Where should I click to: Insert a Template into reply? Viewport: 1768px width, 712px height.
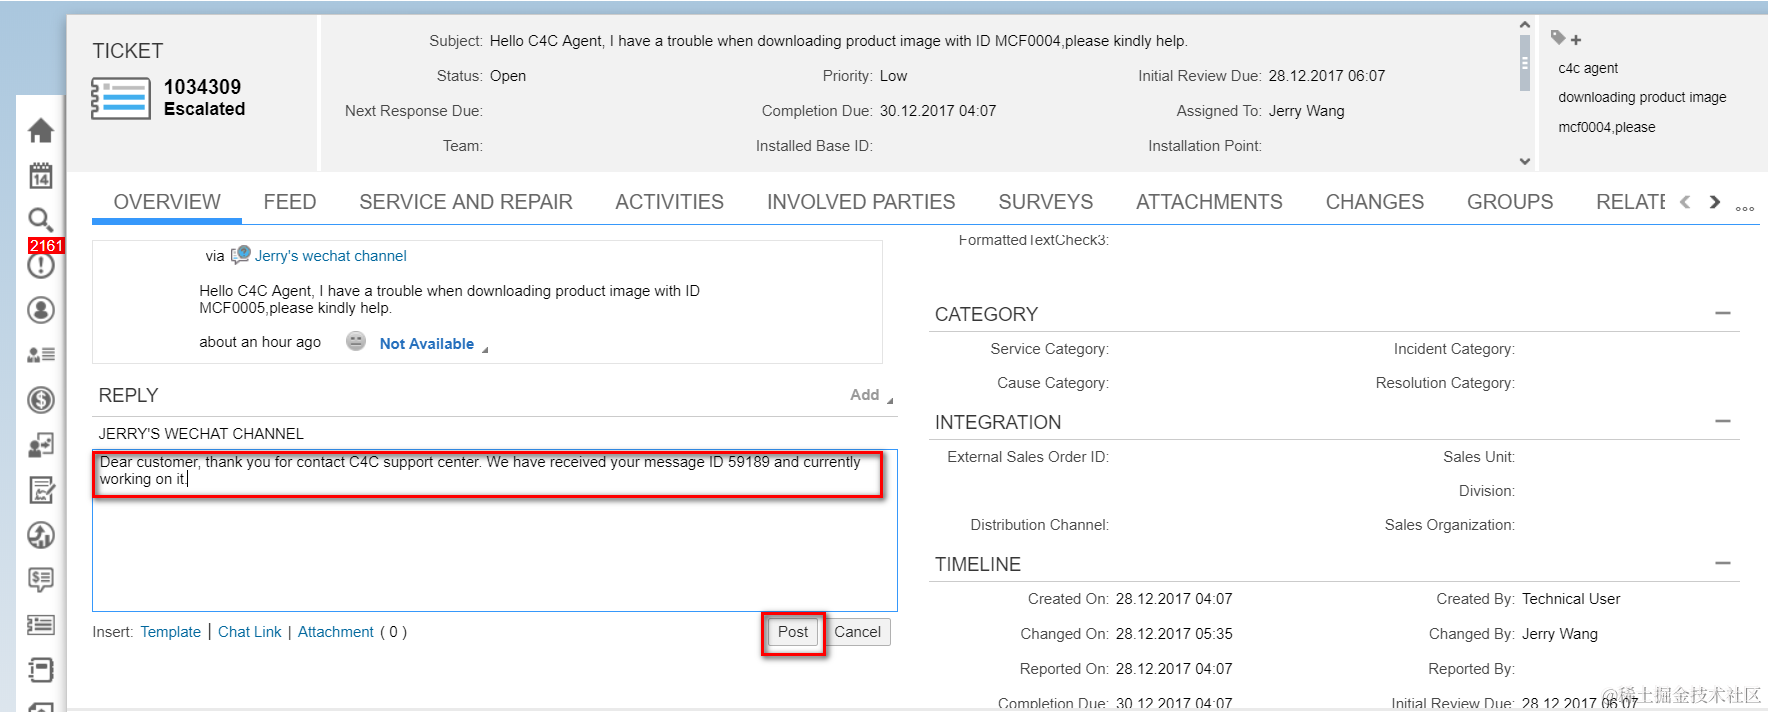click(171, 632)
